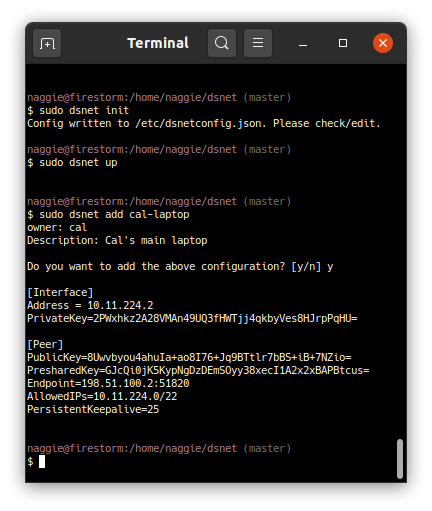Click the PresharedKey line in output
The width and height of the screenshot is (432, 511).
point(198,370)
